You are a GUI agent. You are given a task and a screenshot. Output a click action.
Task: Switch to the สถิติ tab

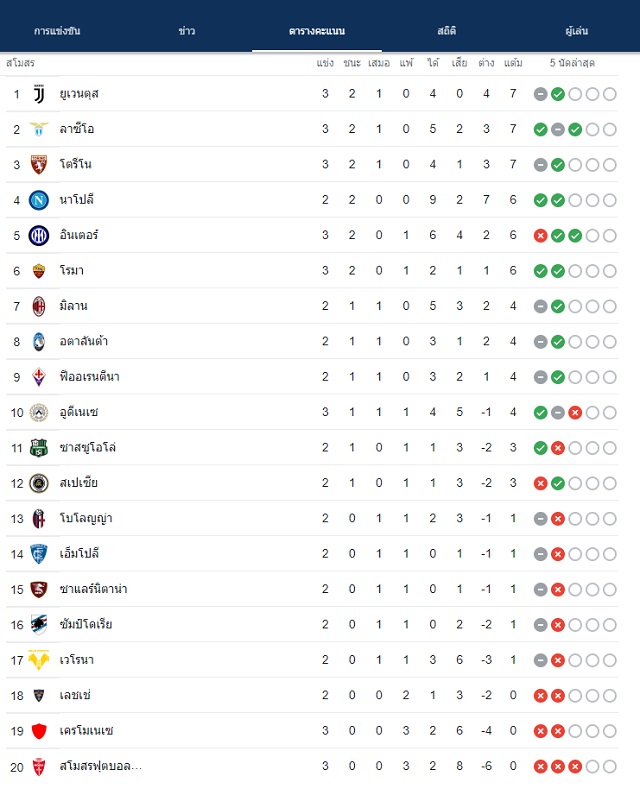click(447, 31)
